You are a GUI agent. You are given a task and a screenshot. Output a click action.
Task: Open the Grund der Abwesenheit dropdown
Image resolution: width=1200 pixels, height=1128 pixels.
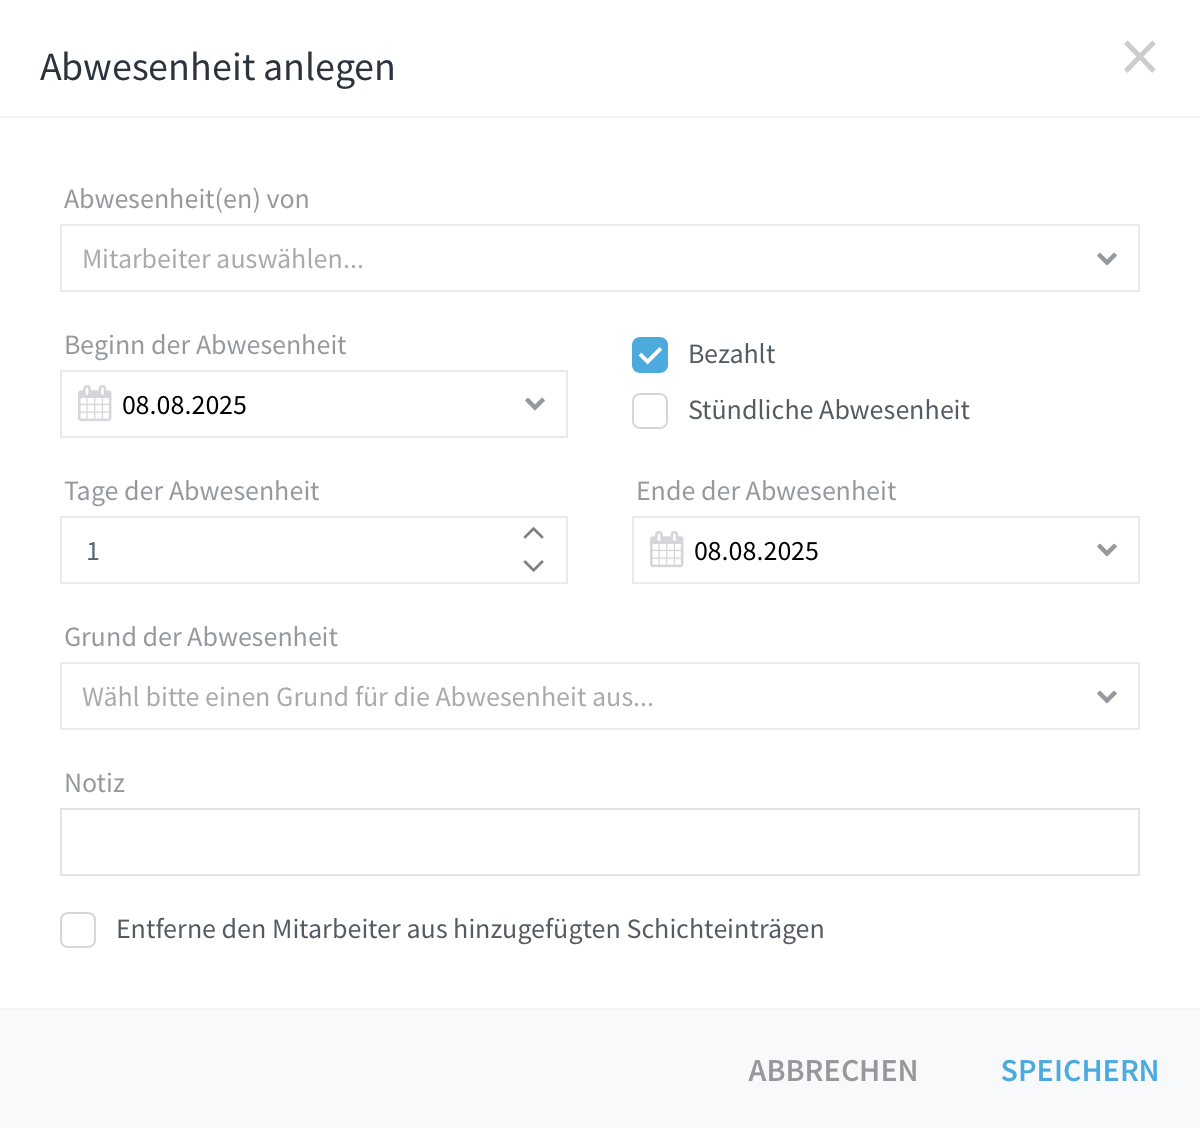click(x=600, y=696)
